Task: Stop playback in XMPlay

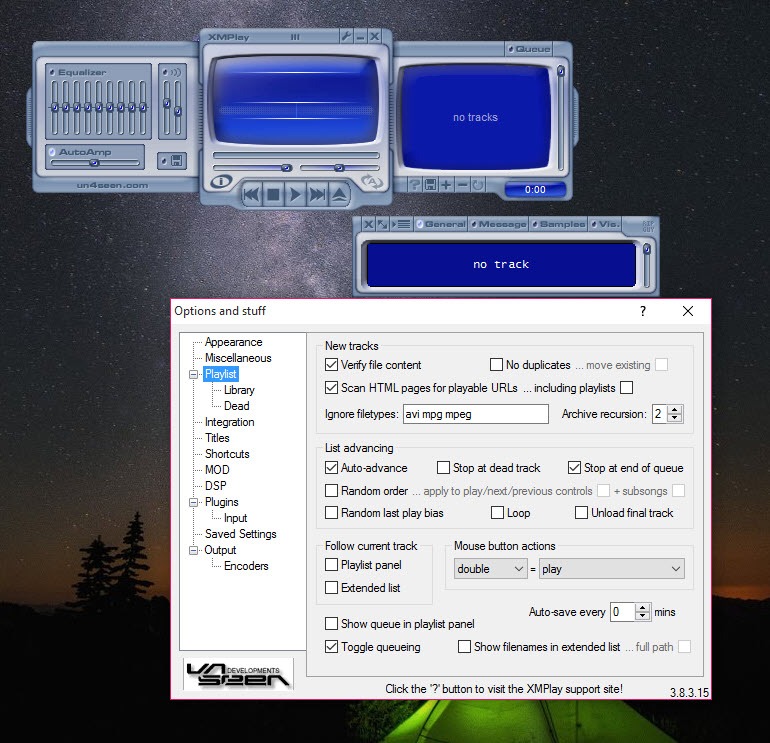Action: pyautogui.click(x=273, y=195)
